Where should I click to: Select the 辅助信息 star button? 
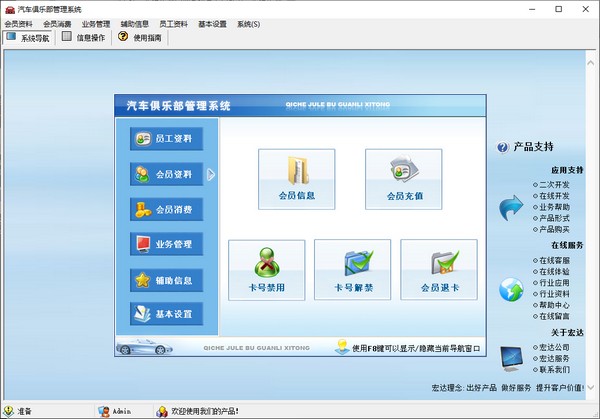point(166,280)
